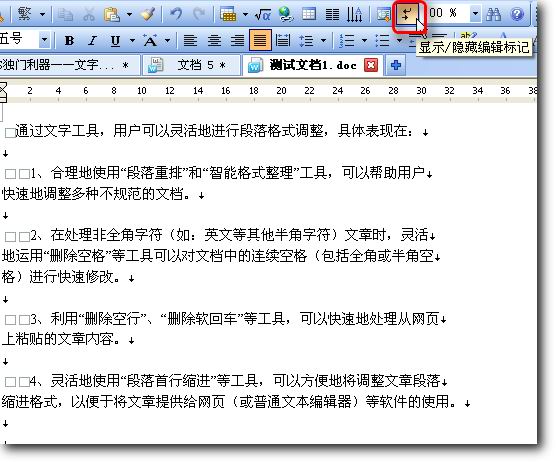The width and height of the screenshot is (556, 462).
Task: Open Help question mark icon
Action: click(x=517, y=14)
